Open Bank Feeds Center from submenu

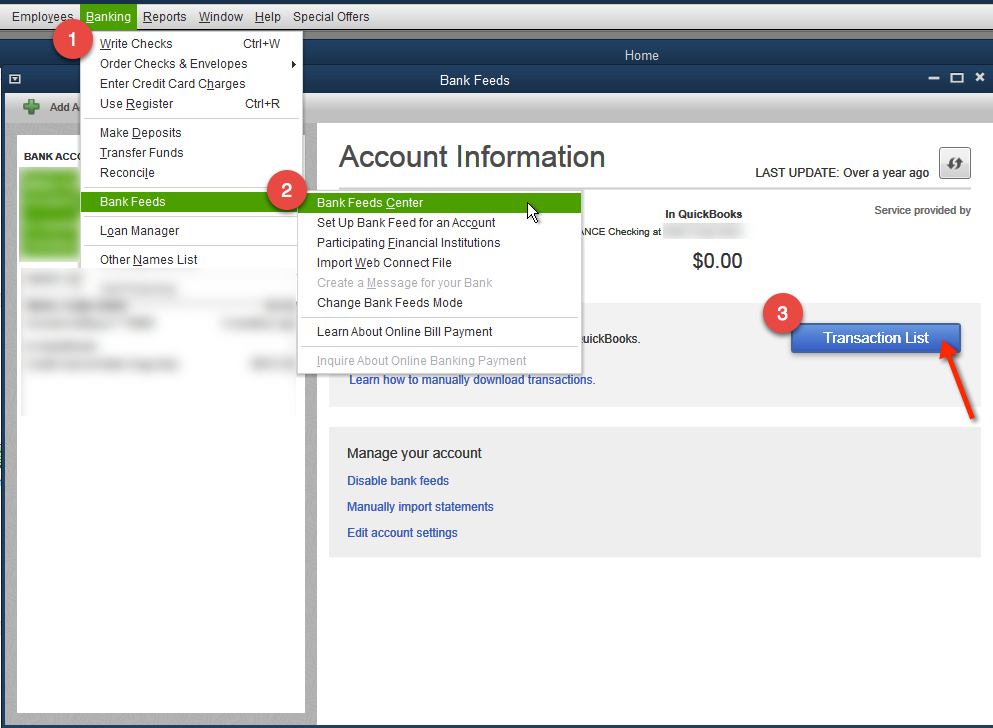coord(440,203)
